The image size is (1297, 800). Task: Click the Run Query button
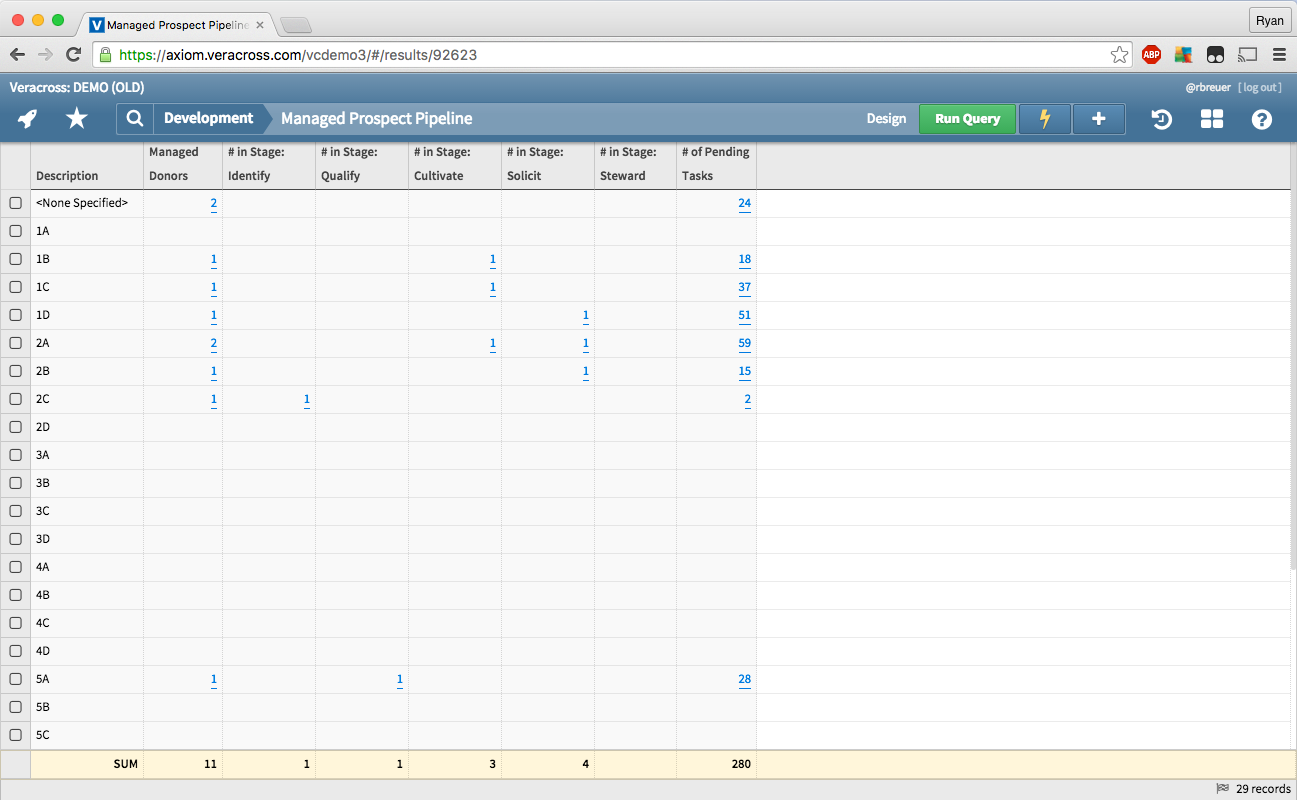(967, 119)
